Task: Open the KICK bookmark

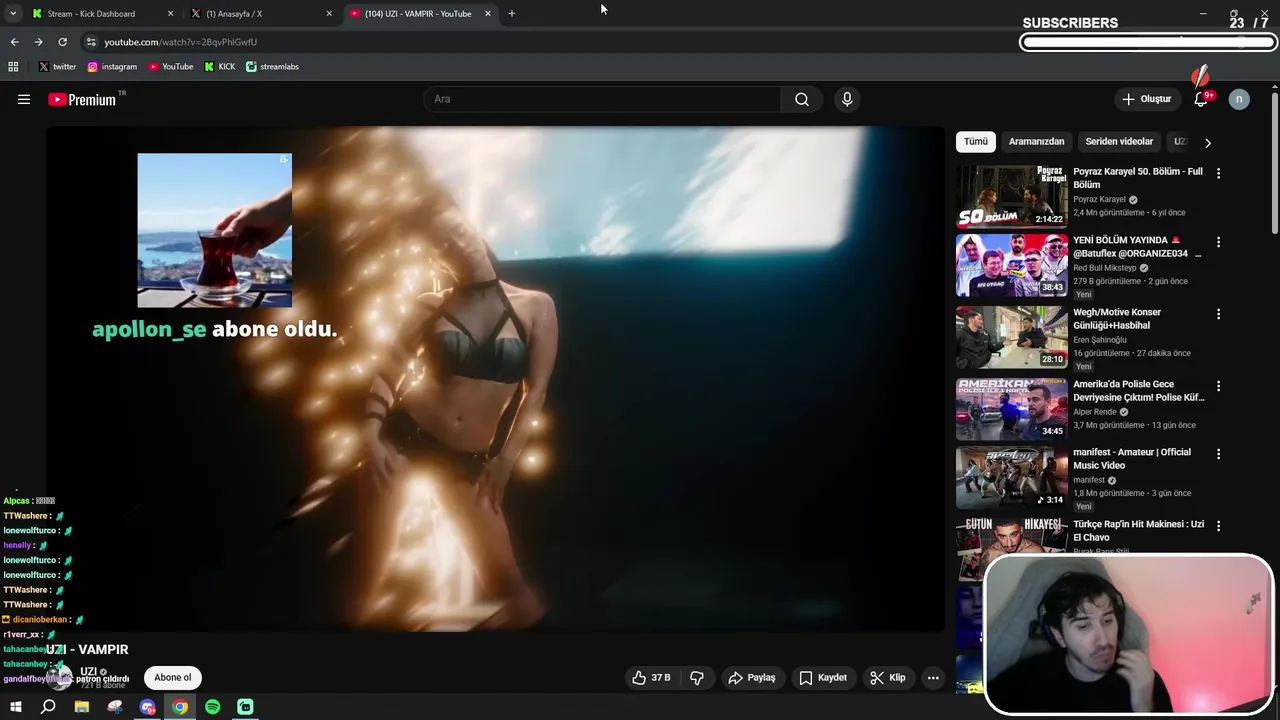Action: pyautogui.click(x=220, y=67)
